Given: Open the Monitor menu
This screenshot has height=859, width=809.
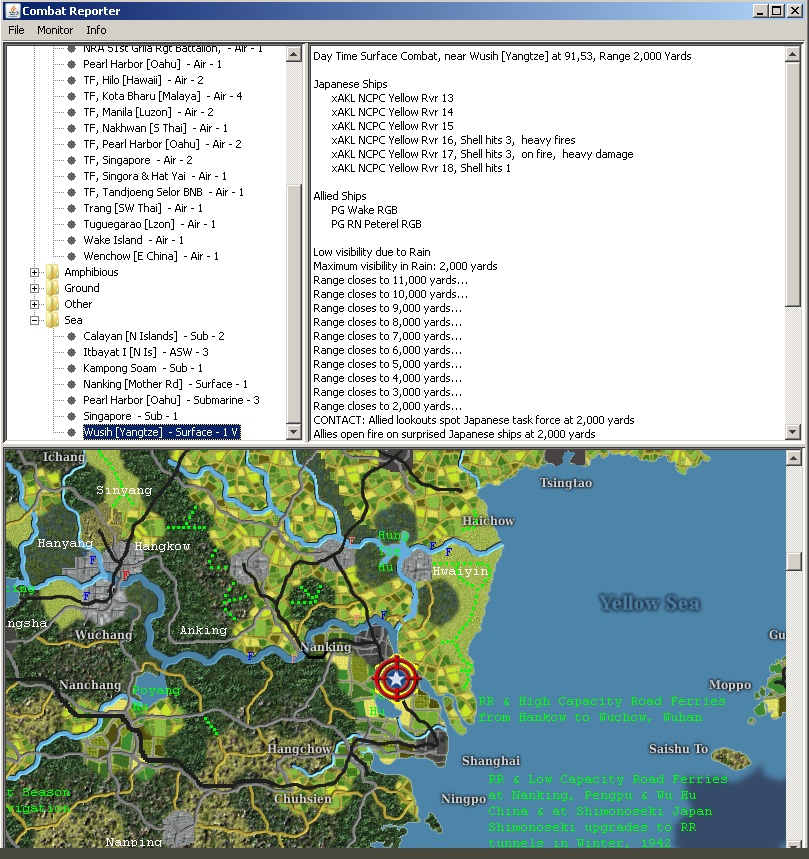Looking at the screenshot, I should click(55, 30).
